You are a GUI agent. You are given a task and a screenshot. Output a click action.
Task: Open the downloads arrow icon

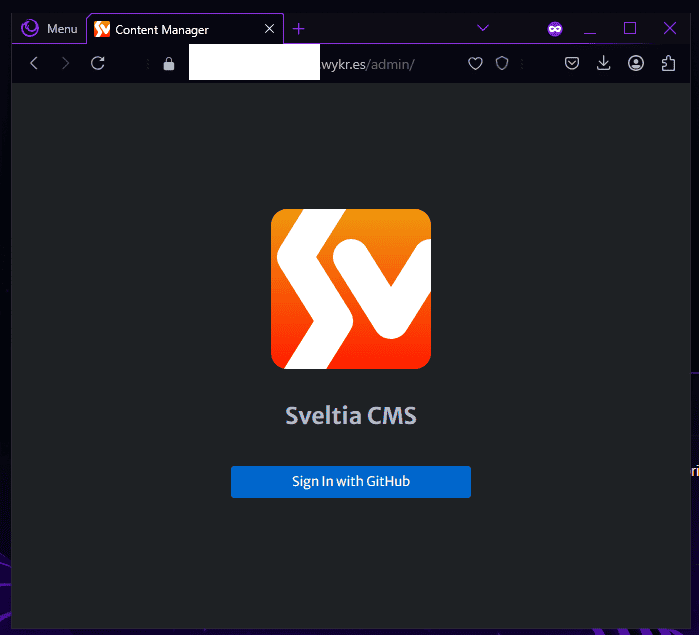[604, 63]
